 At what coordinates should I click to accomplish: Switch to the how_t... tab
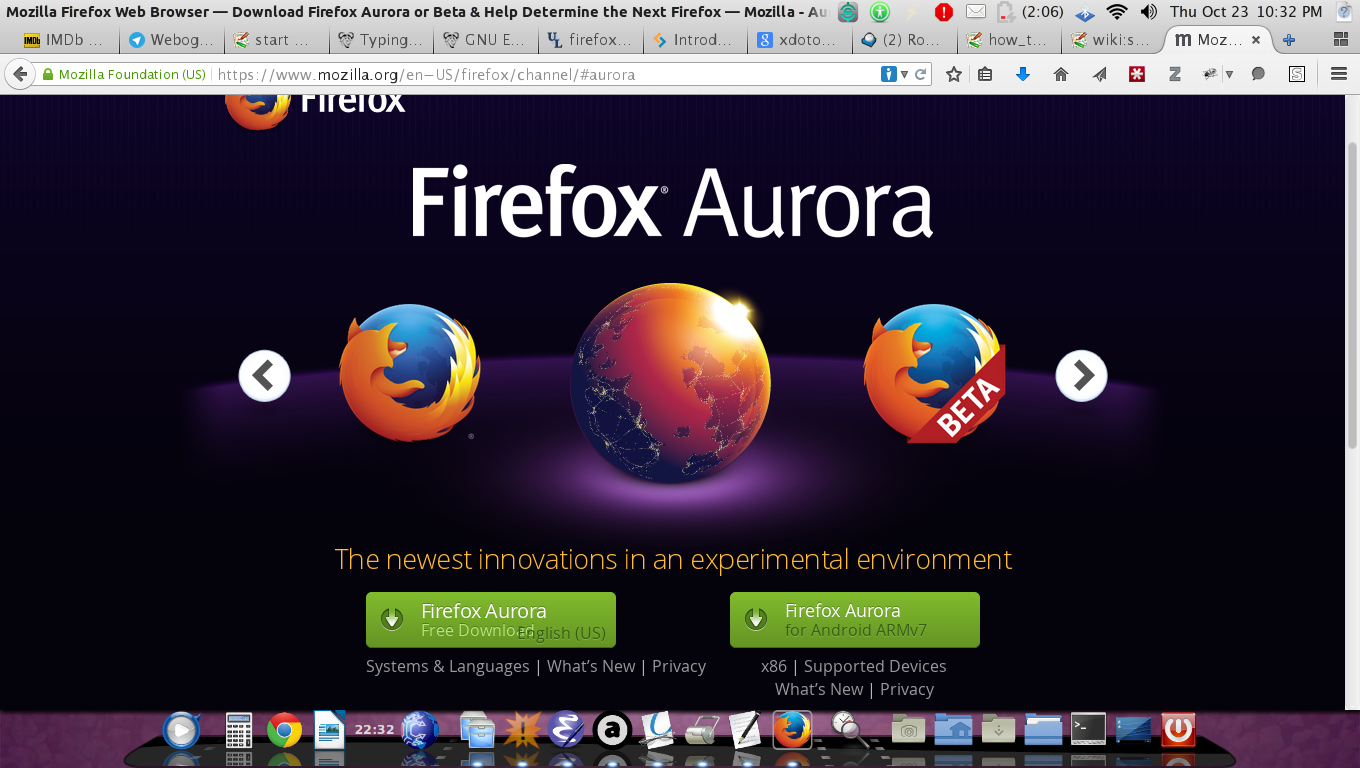click(x=1007, y=40)
